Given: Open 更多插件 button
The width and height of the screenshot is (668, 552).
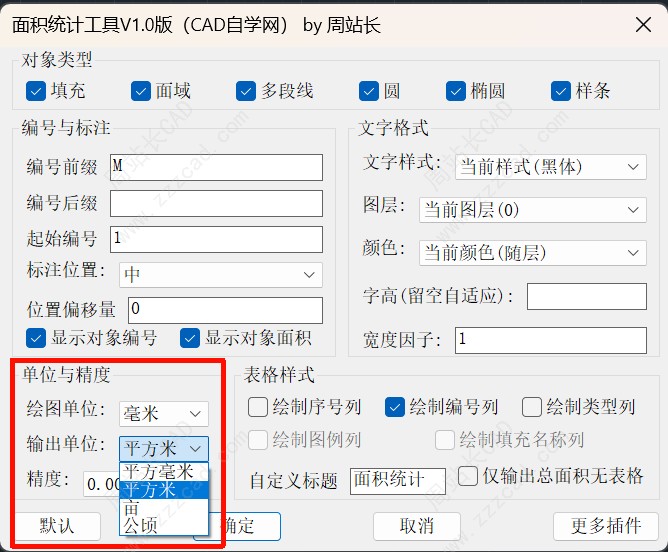Looking at the screenshot, I should tap(606, 526).
